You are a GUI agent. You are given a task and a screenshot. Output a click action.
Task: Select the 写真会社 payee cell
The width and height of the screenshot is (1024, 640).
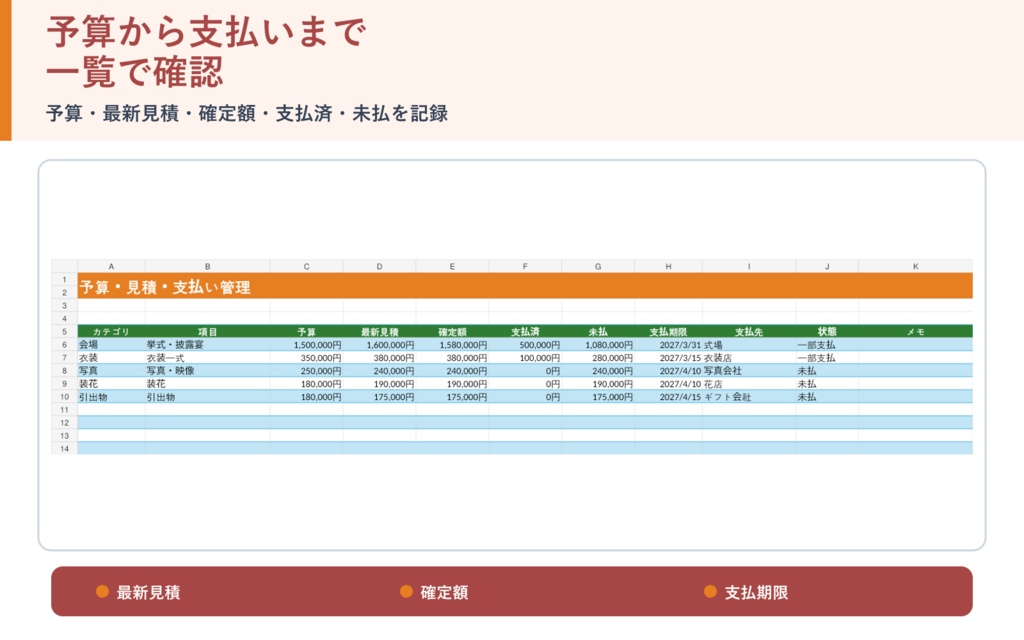749,370
